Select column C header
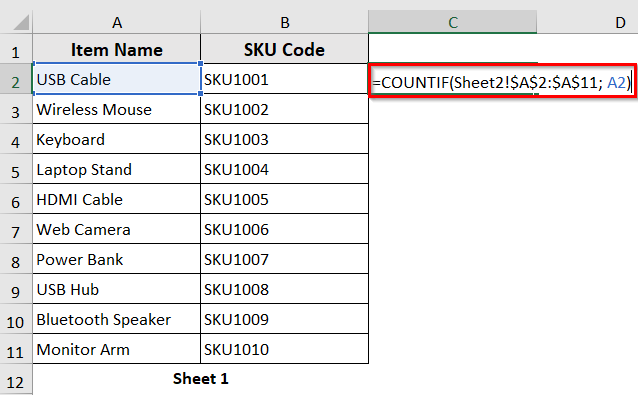This screenshot has height=395, width=638. 452,22
